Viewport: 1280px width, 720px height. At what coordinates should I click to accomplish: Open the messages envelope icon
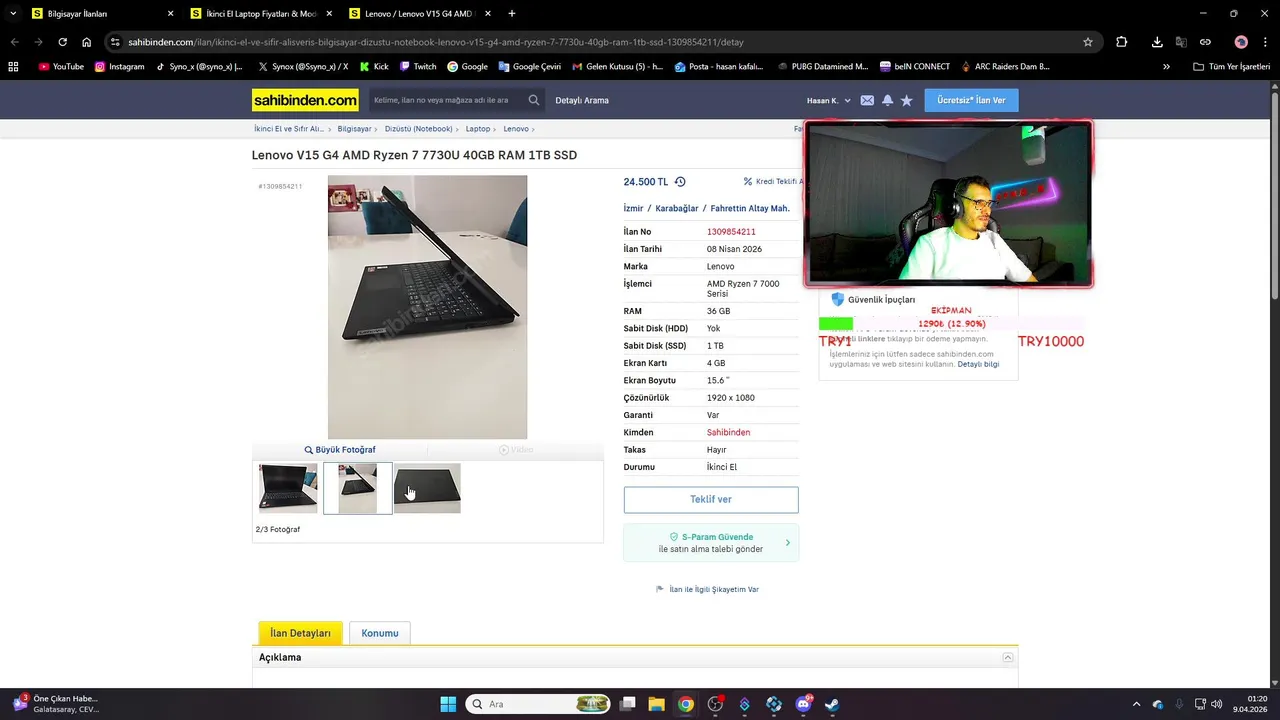point(867,101)
